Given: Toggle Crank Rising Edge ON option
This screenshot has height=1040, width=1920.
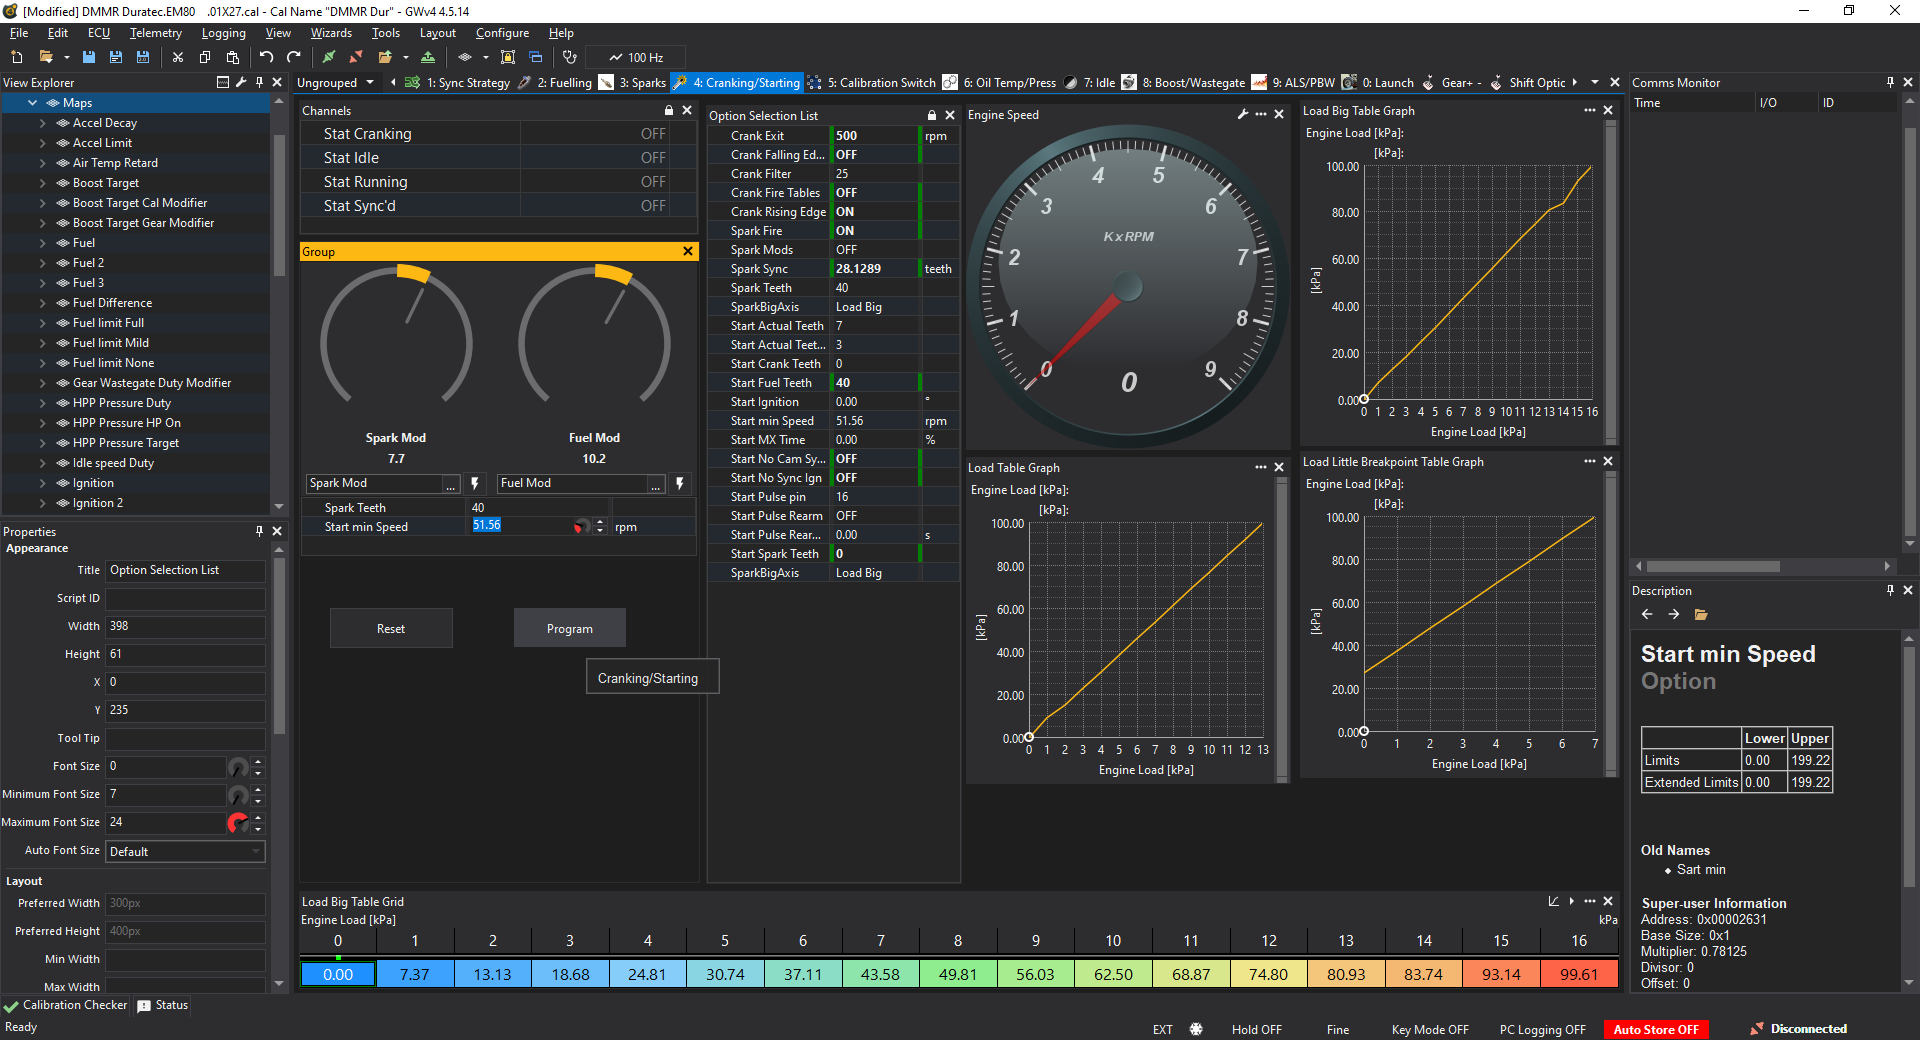Looking at the screenshot, I should pos(845,212).
